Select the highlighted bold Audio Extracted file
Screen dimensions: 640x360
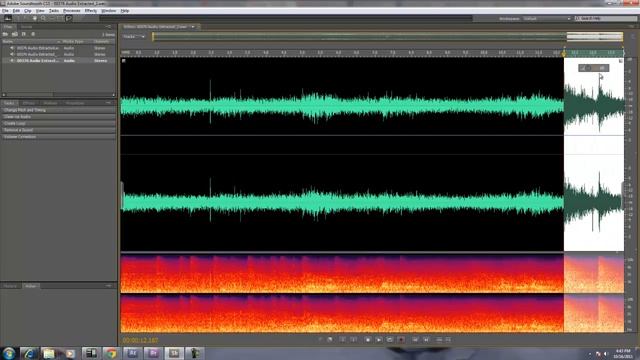(59, 60)
